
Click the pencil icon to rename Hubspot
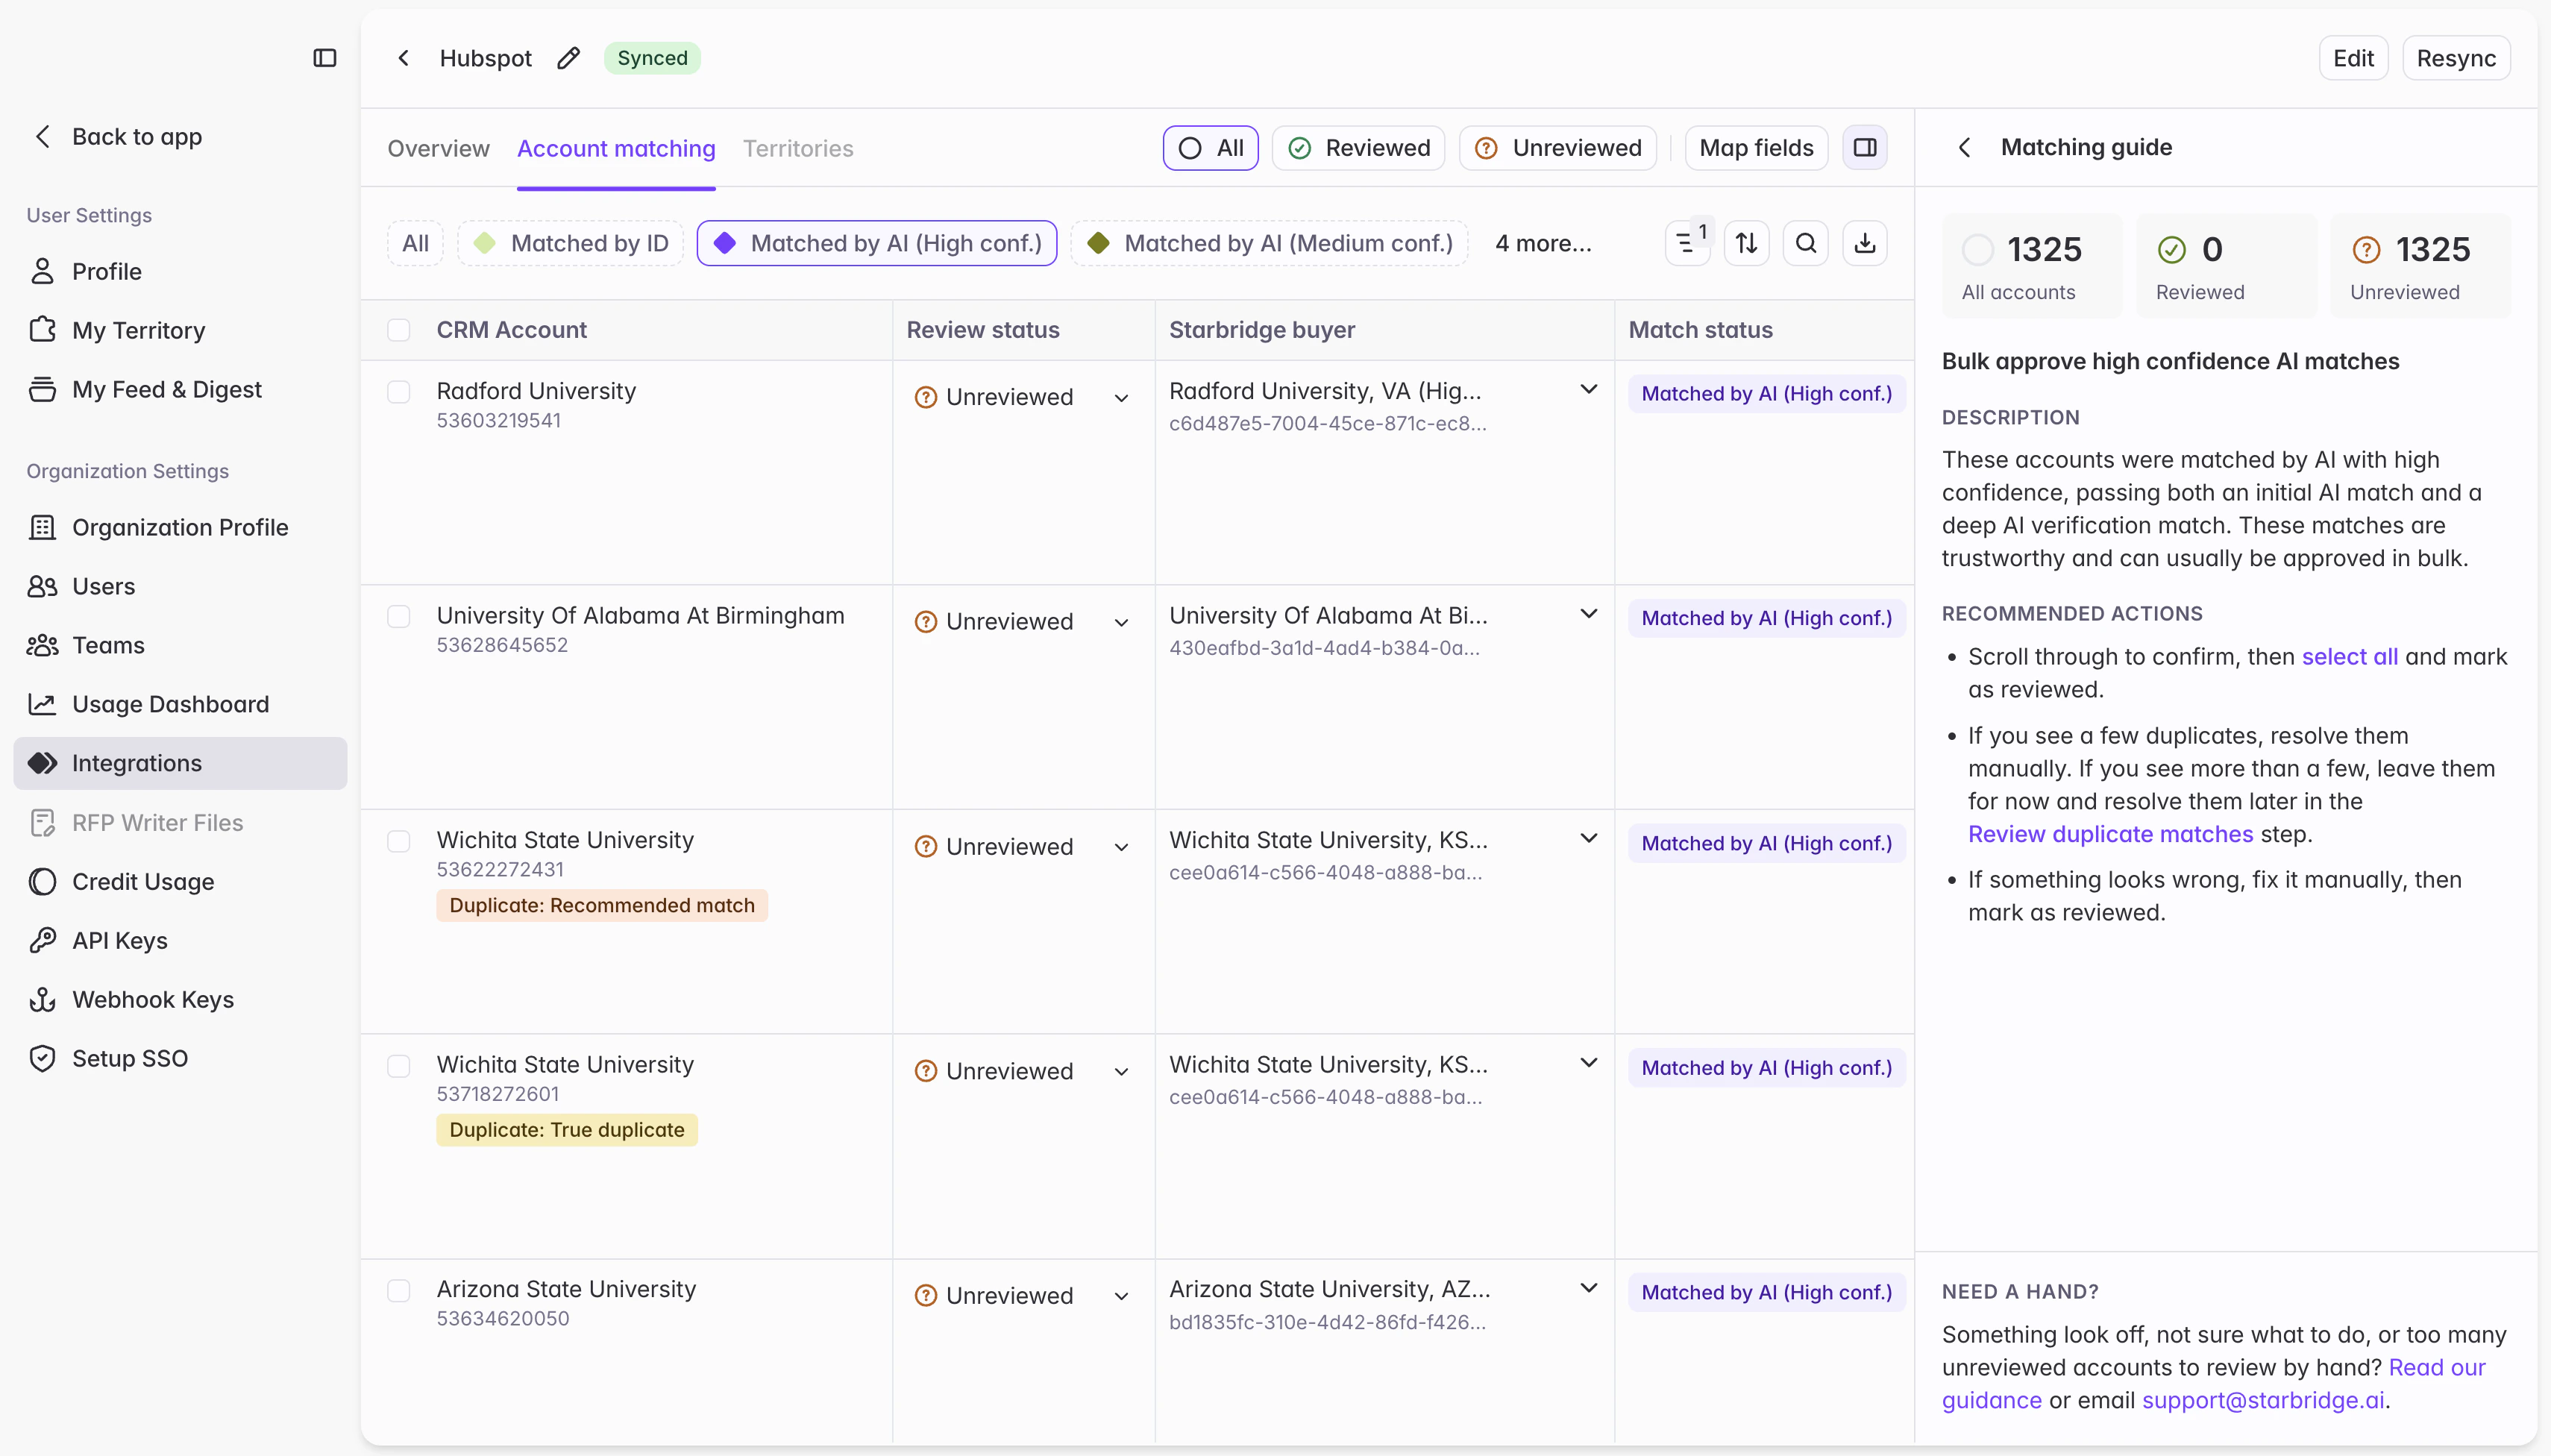click(x=568, y=58)
